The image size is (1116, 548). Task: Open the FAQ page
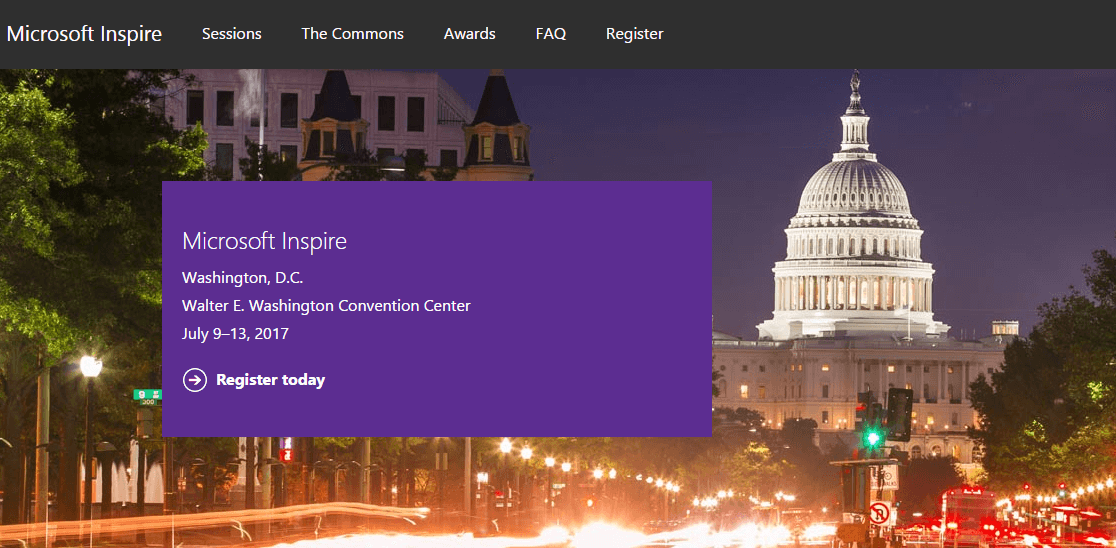tap(551, 33)
